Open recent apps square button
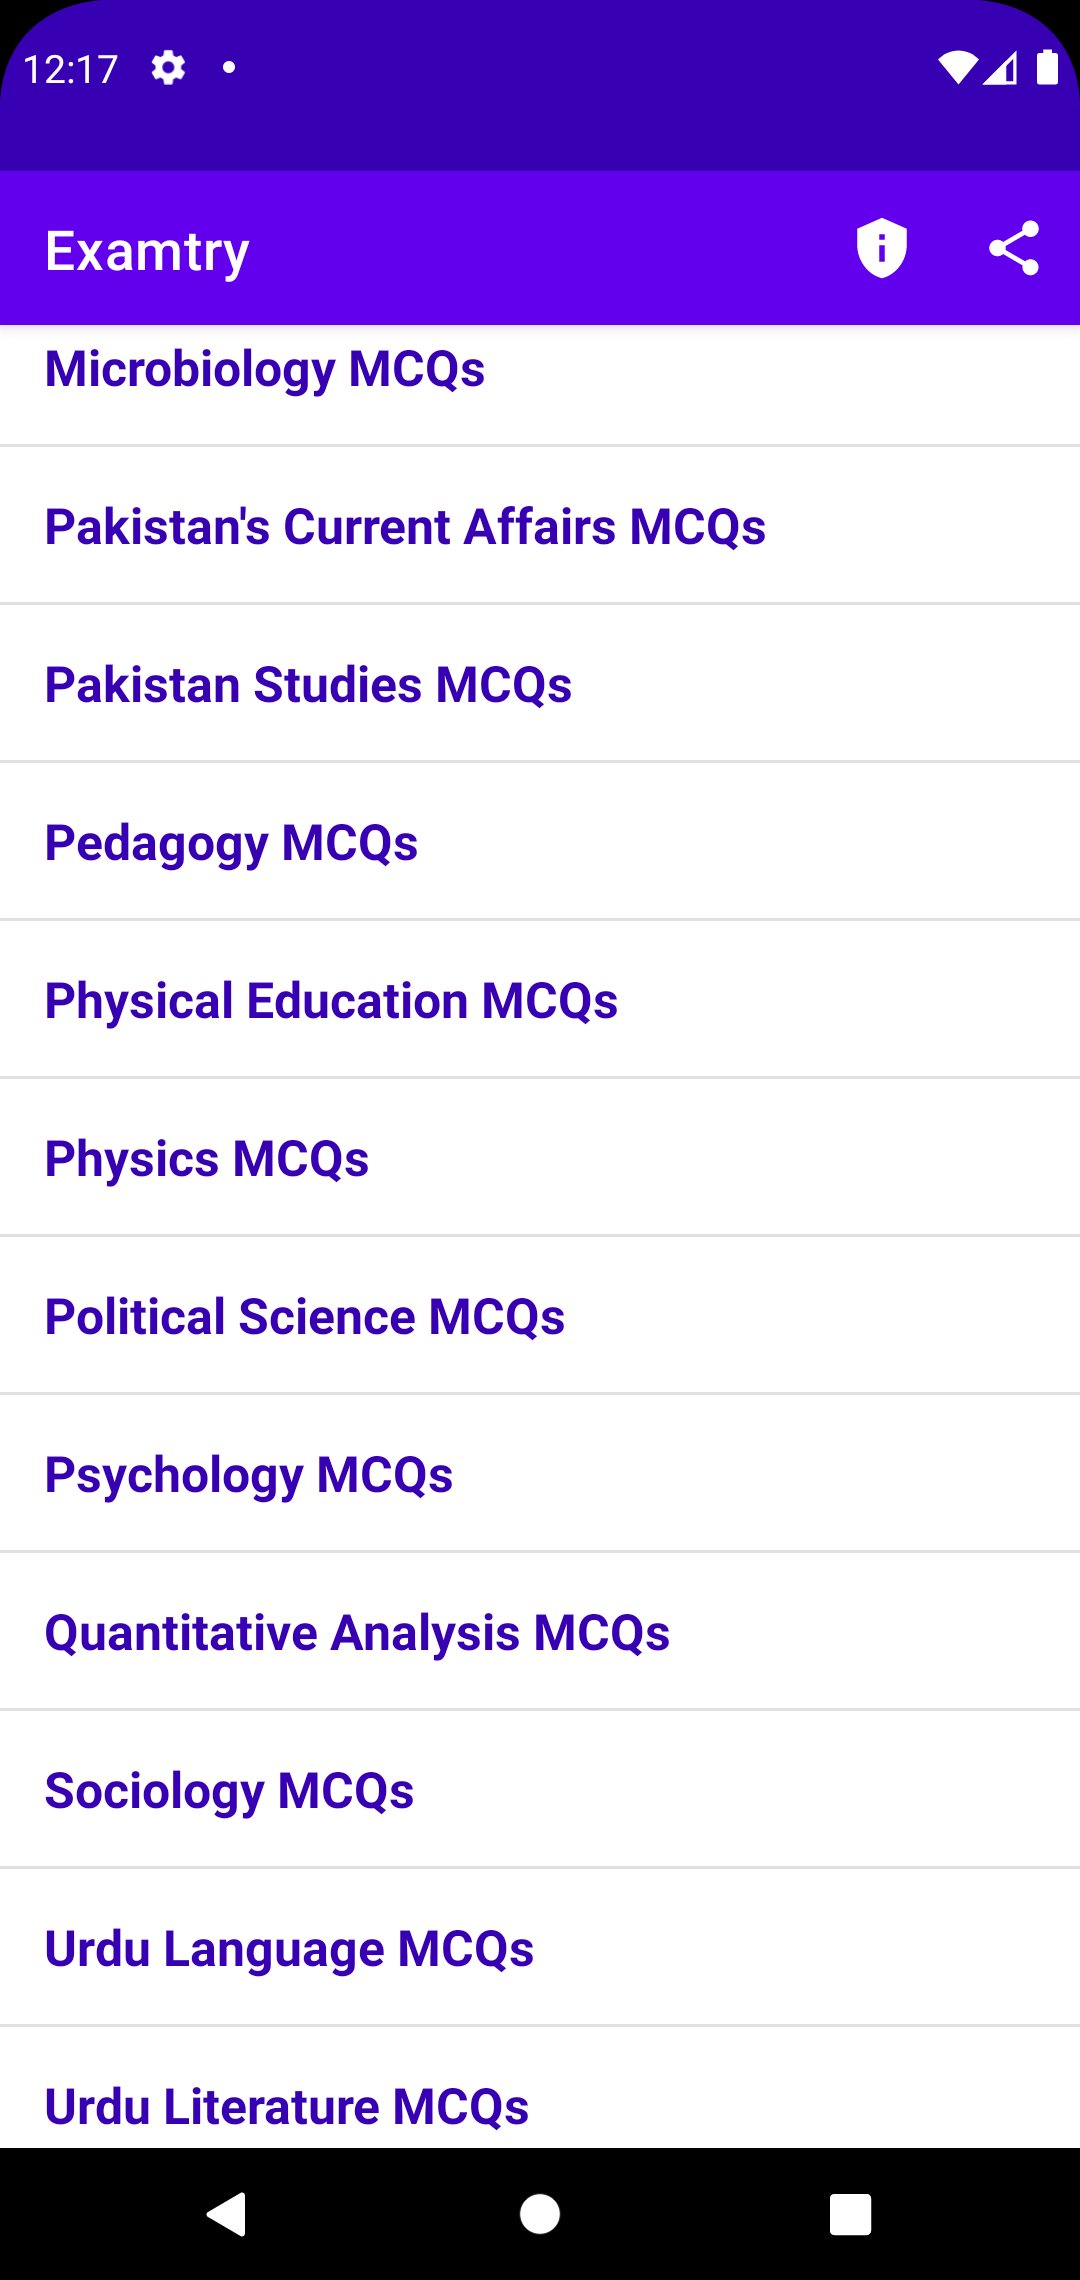Viewport: 1080px width, 2280px height. point(850,2214)
